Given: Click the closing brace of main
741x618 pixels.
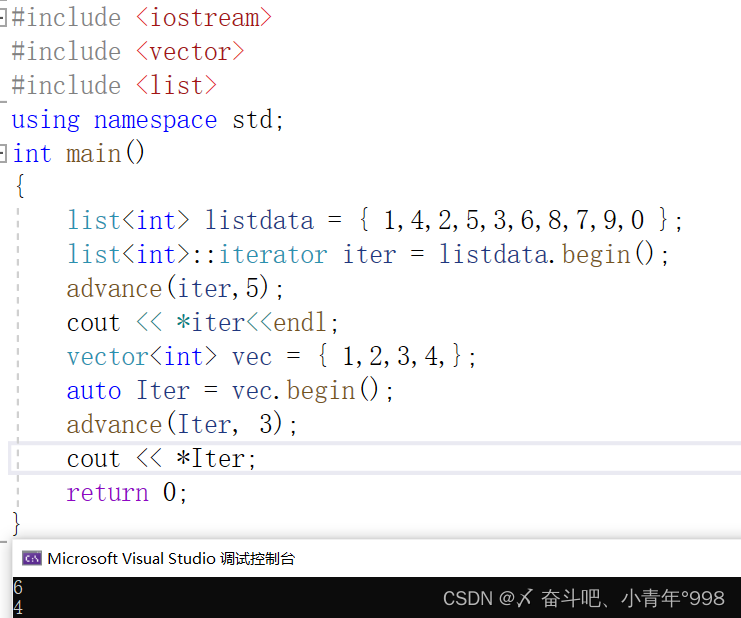Looking at the screenshot, I should 16,524.
